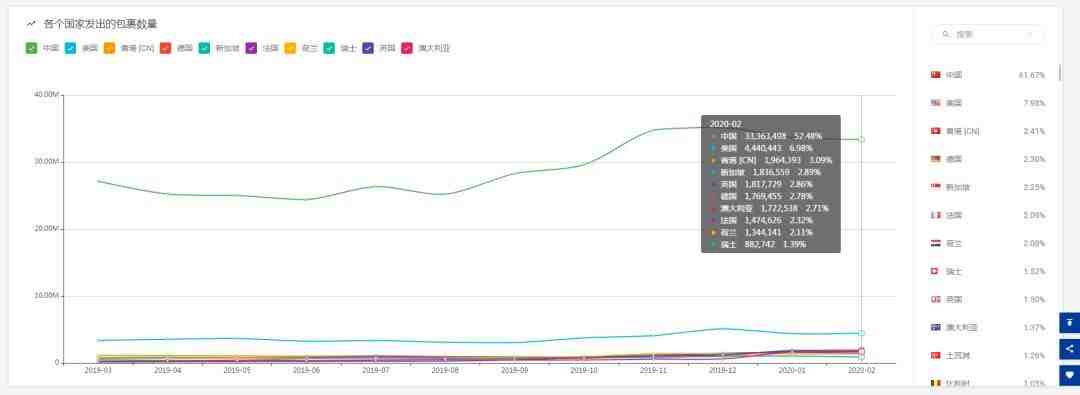Click the magnifier icon in search box

coord(946,34)
